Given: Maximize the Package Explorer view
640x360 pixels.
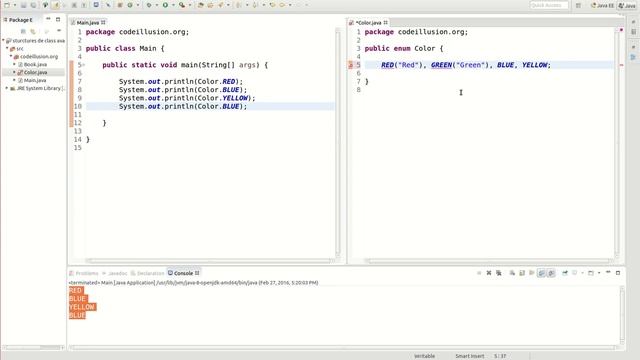Looking at the screenshot, I should [58, 19].
